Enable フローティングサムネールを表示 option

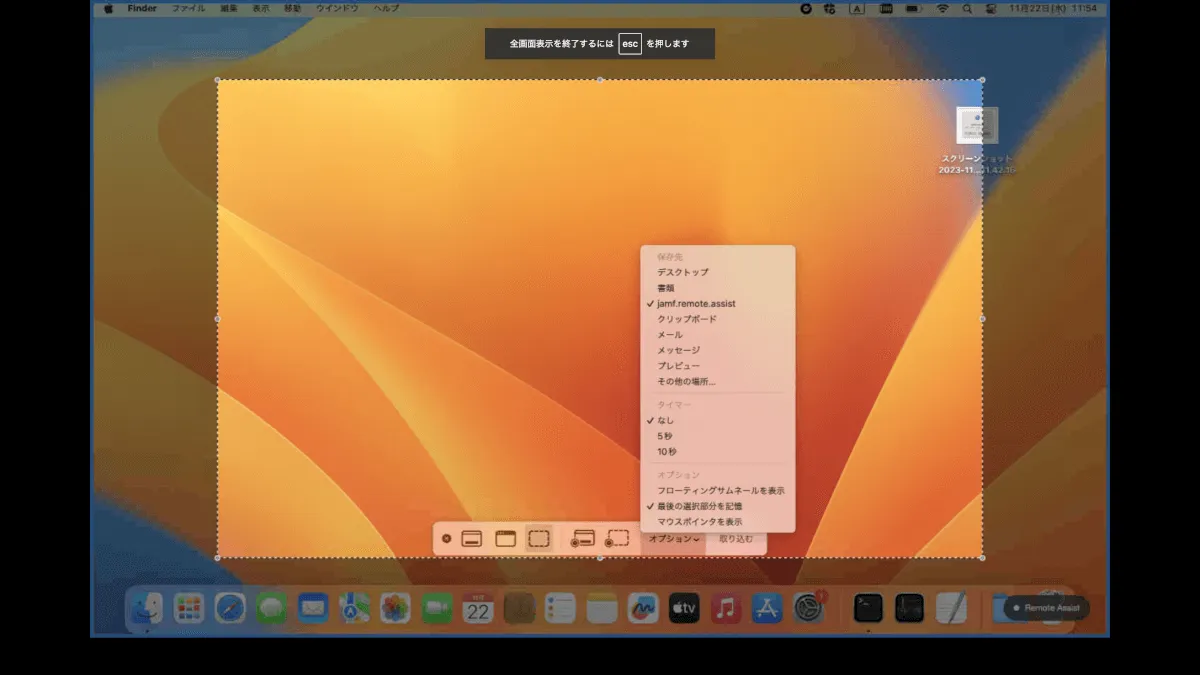click(720, 491)
